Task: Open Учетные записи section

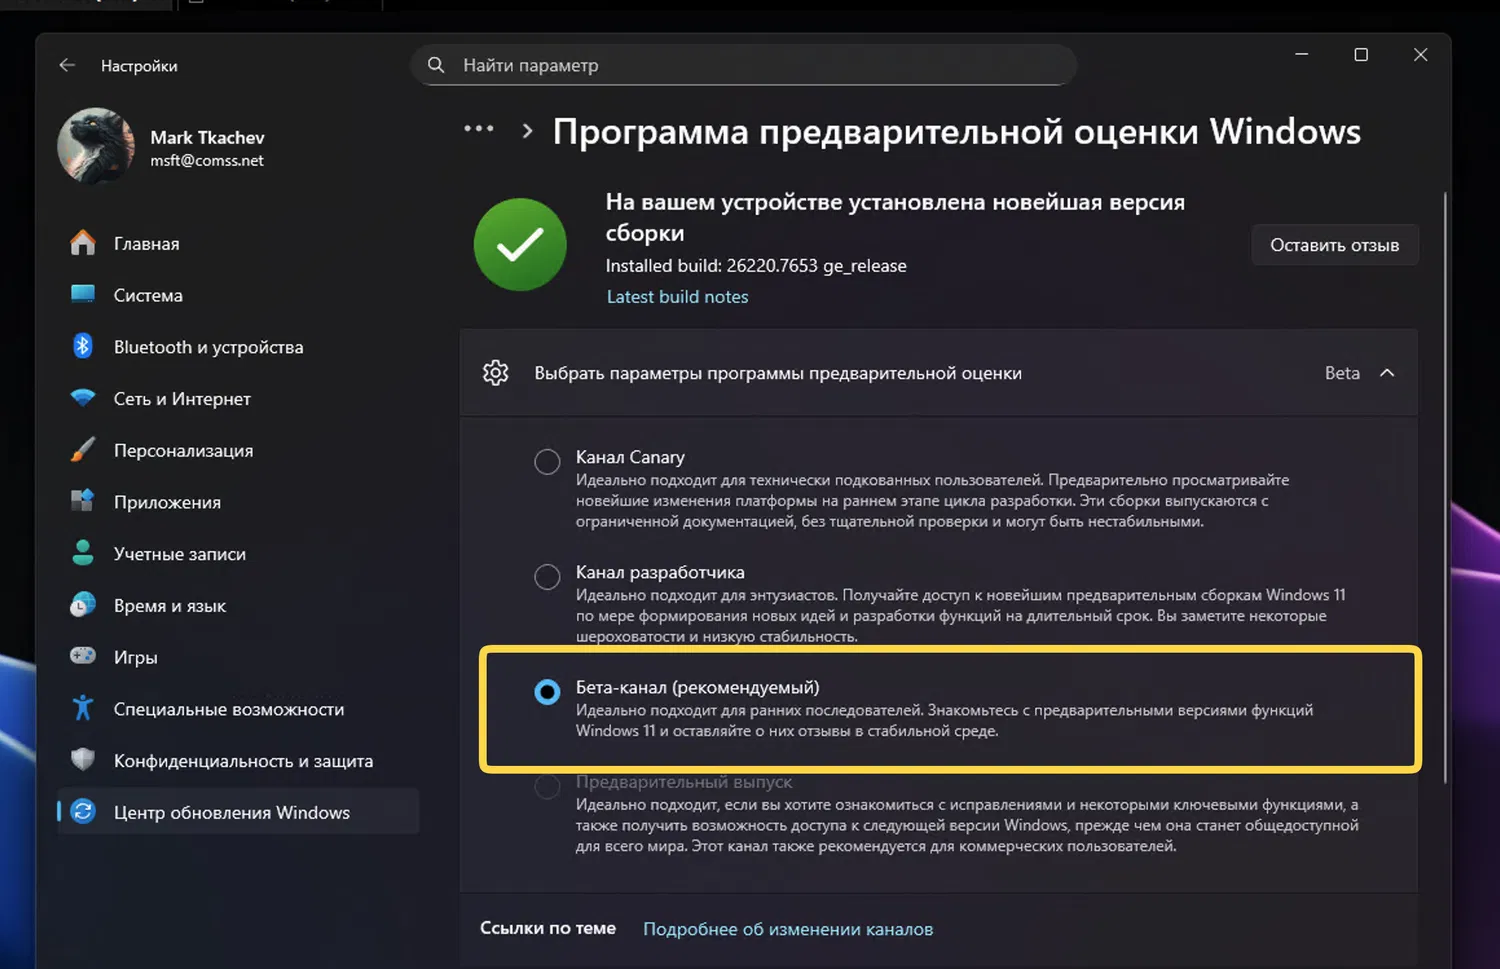Action: pos(238,554)
